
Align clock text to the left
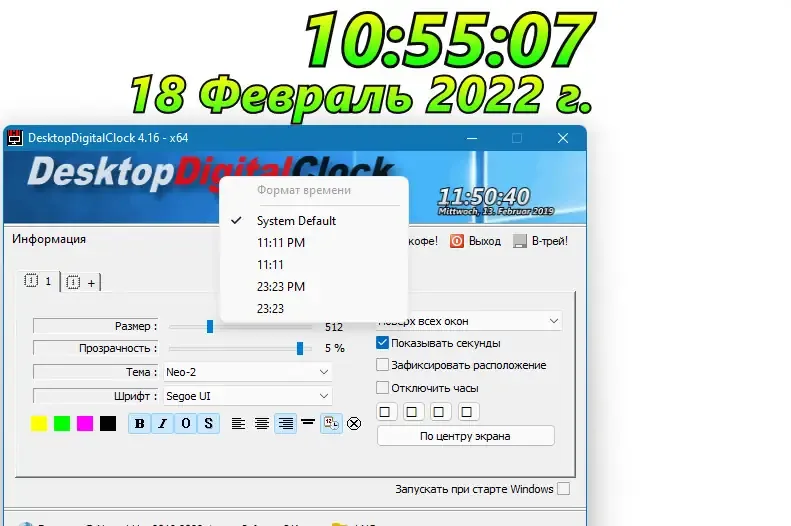point(238,424)
